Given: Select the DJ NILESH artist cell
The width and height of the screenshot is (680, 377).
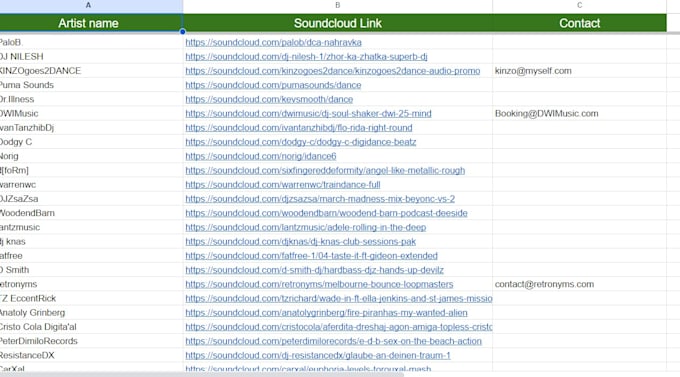Looking at the screenshot, I should [91, 56].
